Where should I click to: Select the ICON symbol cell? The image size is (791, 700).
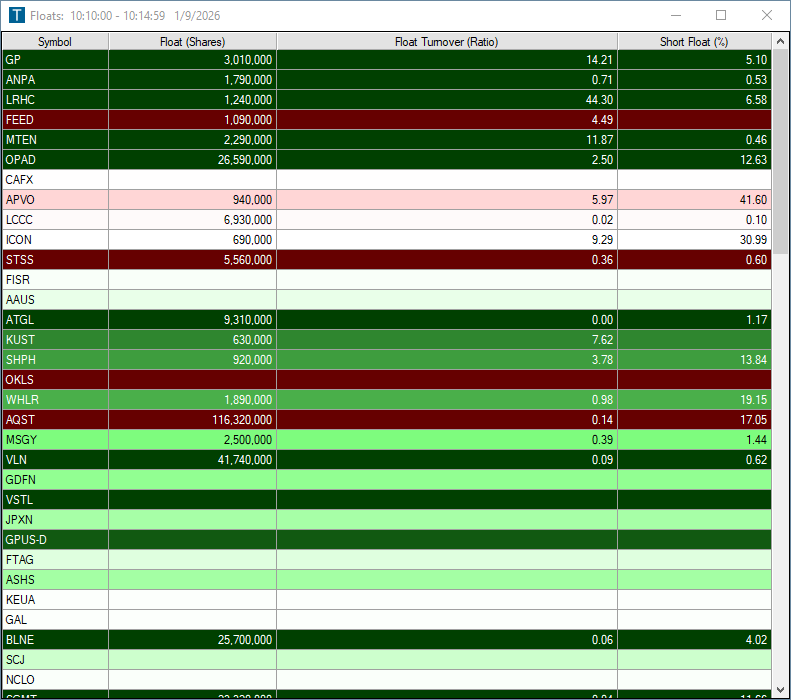(x=55, y=240)
